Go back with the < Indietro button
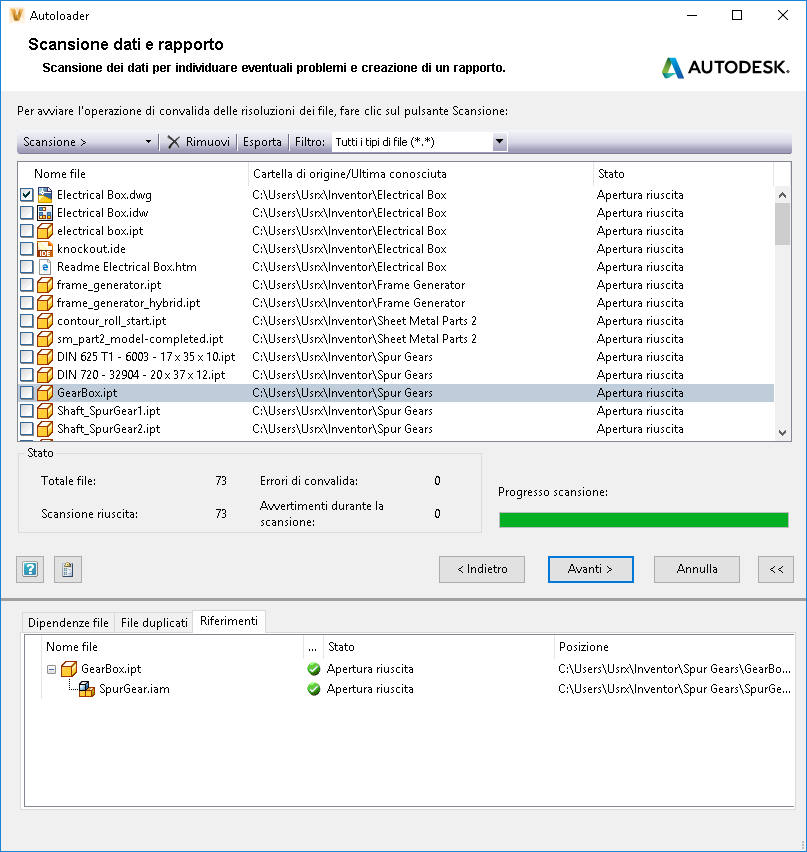The height and width of the screenshot is (852, 807). pos(482,569)
